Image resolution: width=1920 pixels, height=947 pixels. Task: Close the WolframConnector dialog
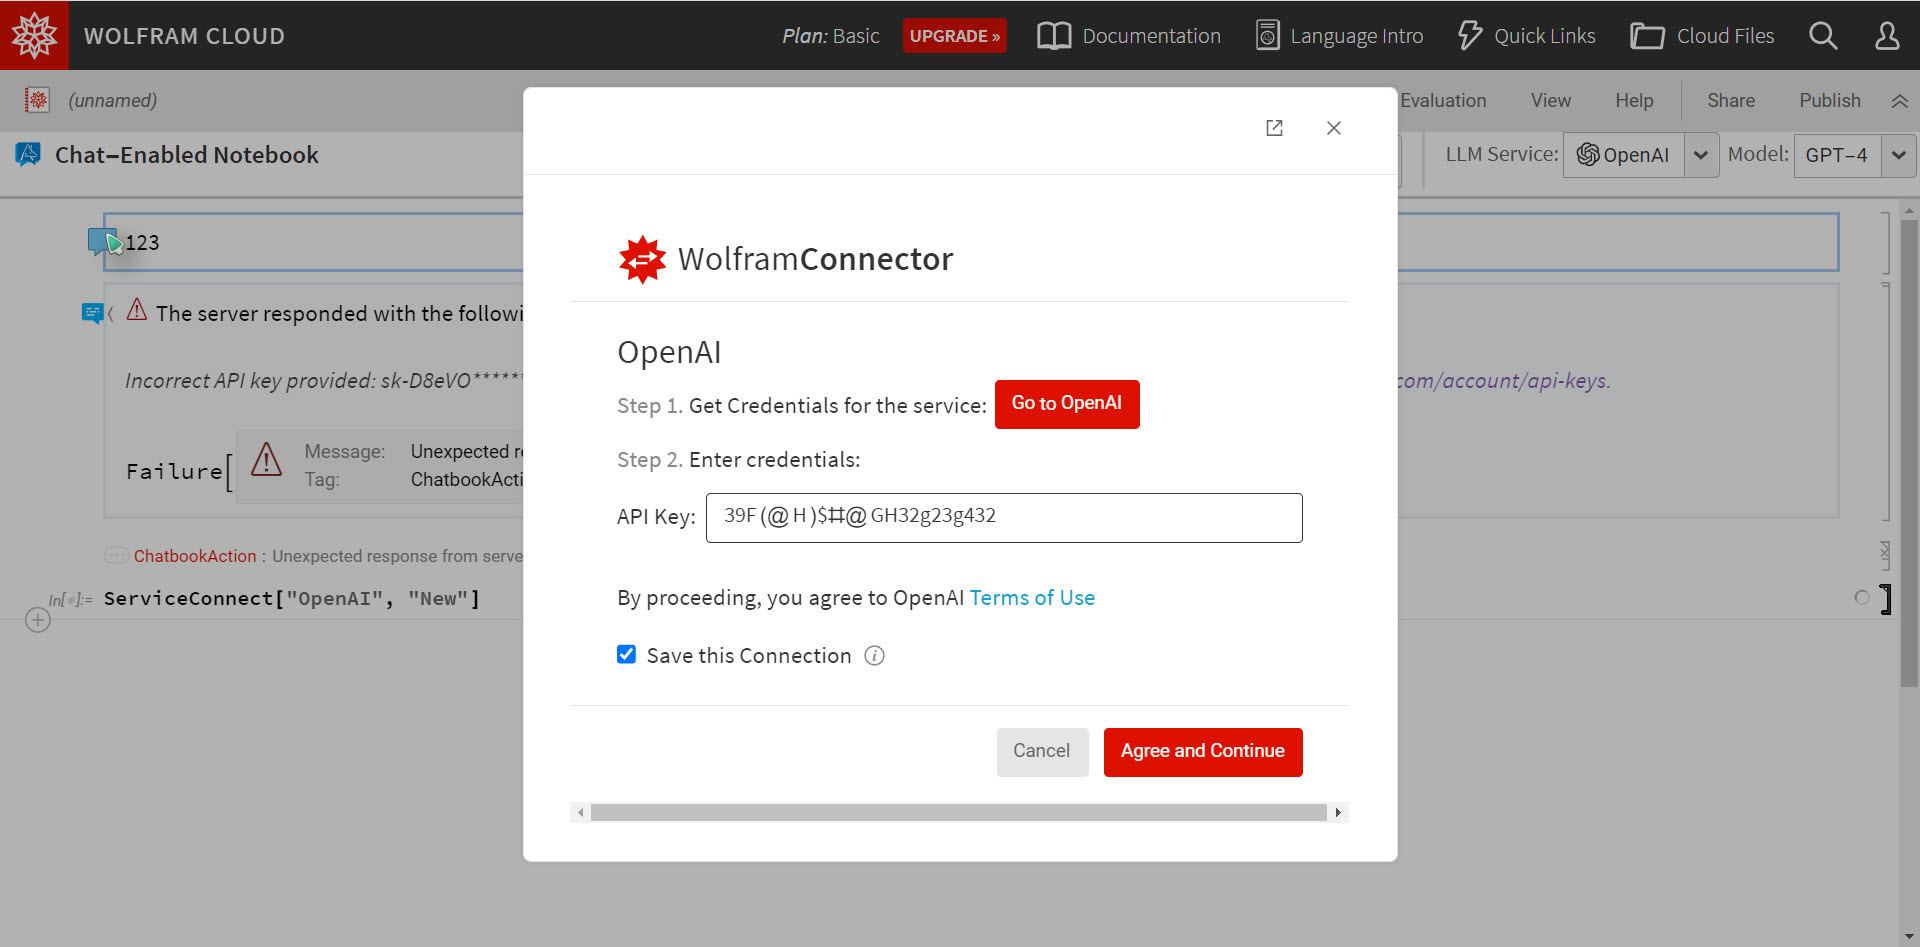pyautogui.click(x=1333, y=128)
